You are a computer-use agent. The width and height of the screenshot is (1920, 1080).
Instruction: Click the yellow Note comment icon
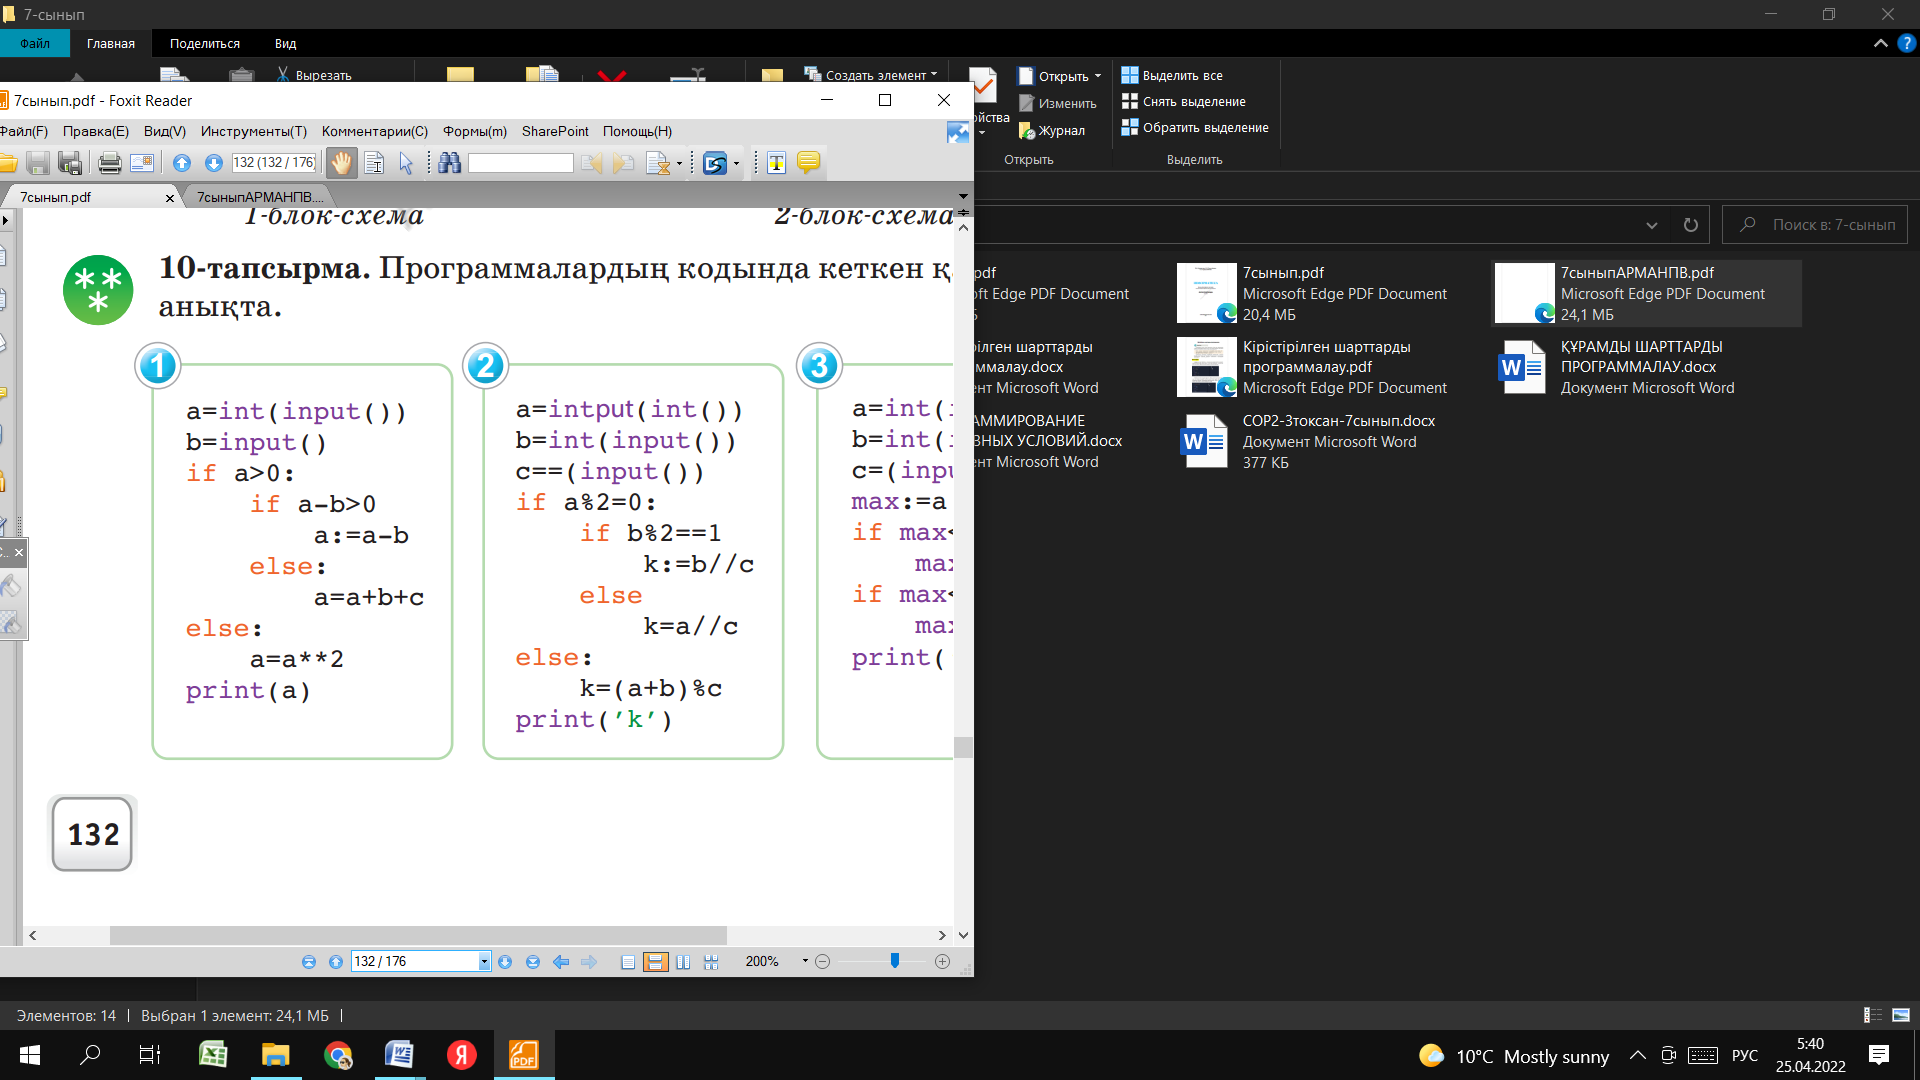pos(808,163)
